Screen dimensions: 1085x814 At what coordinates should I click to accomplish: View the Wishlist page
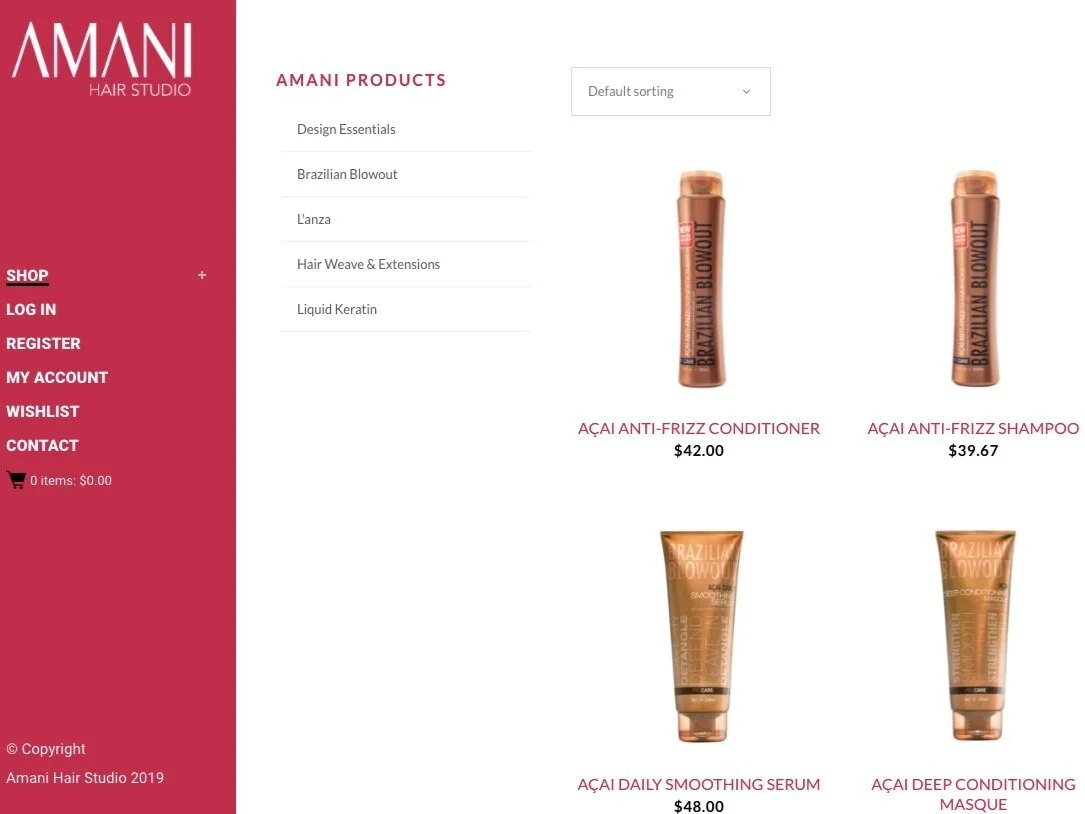pyautogui.click(x=42, y=411)
